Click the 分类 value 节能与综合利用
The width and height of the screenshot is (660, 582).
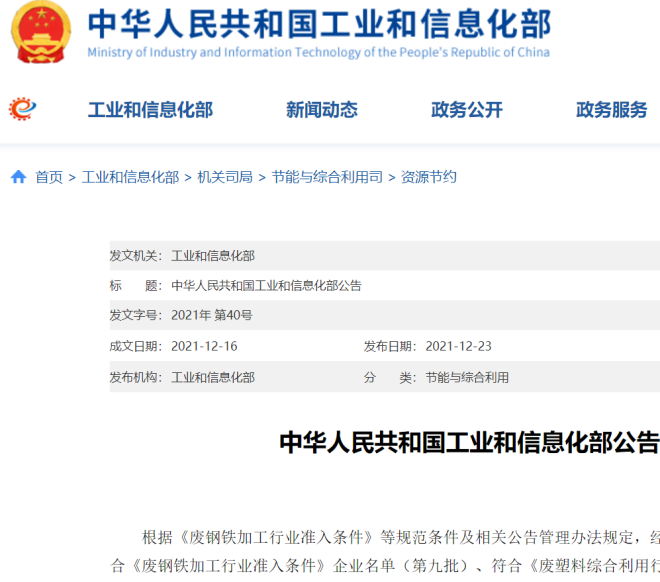(x=467, y=378)
